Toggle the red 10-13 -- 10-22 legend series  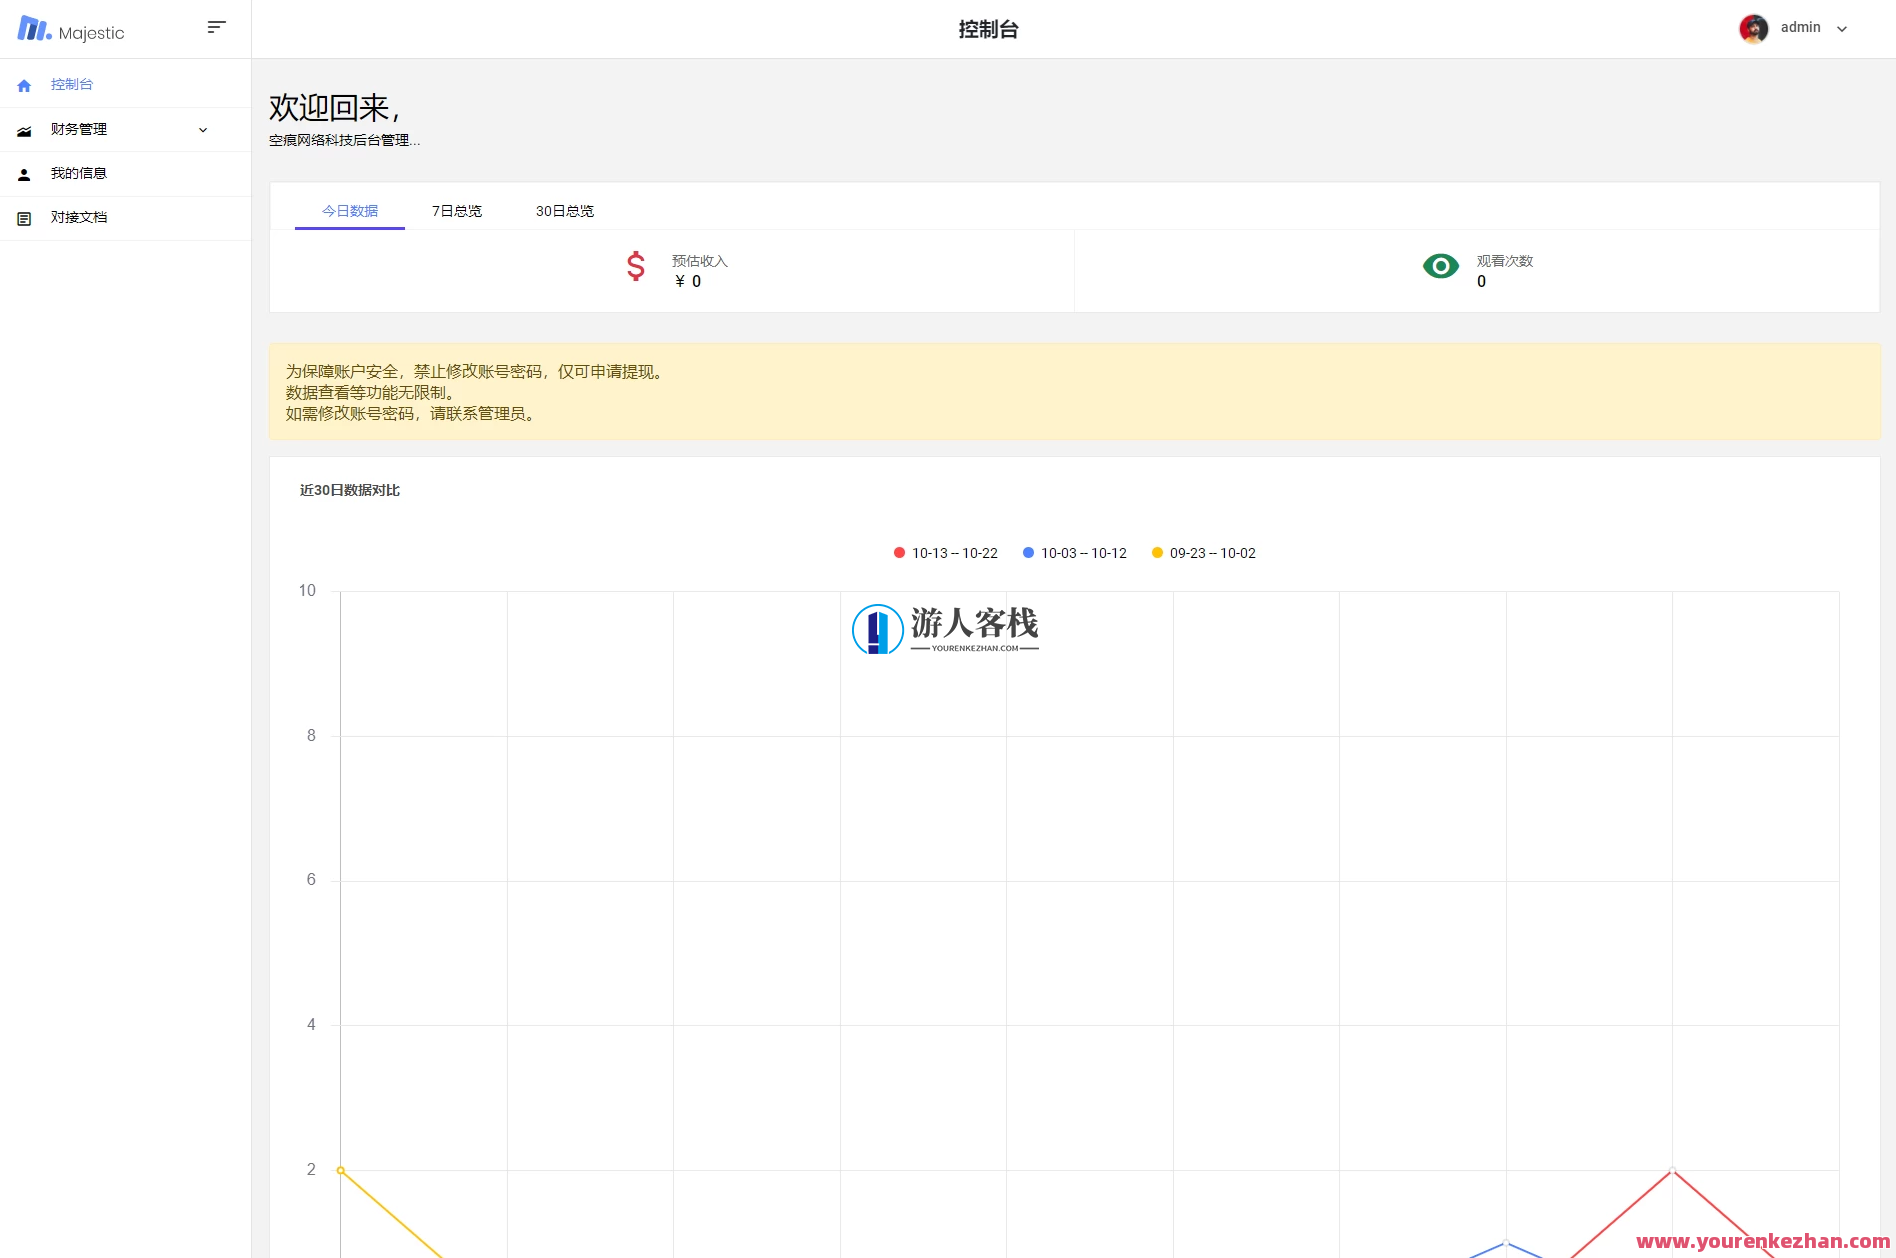point(944,552)
